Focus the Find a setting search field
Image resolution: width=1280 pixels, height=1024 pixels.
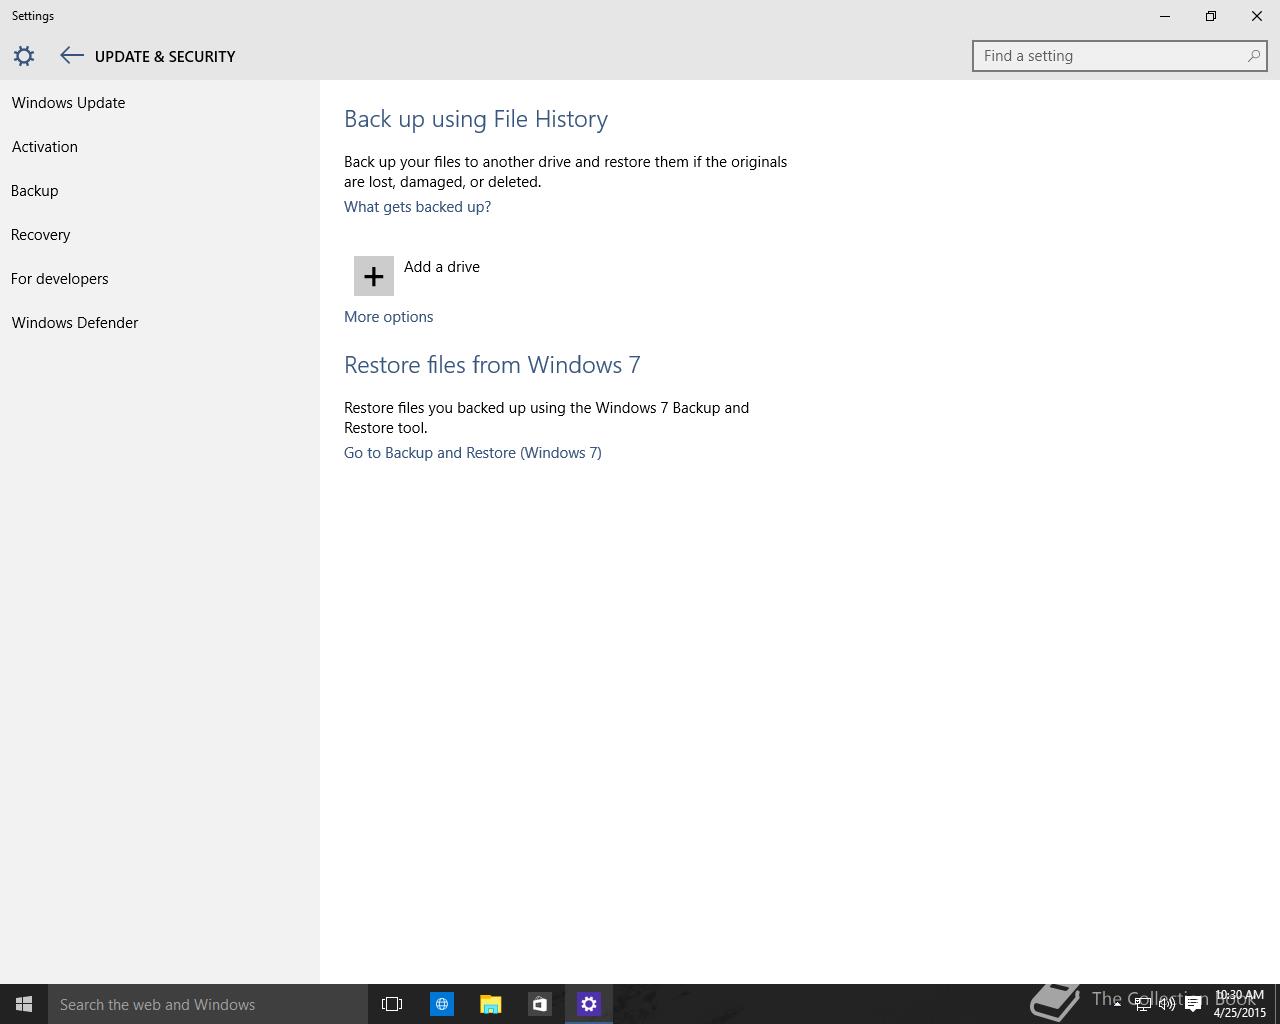point(1120,56)
